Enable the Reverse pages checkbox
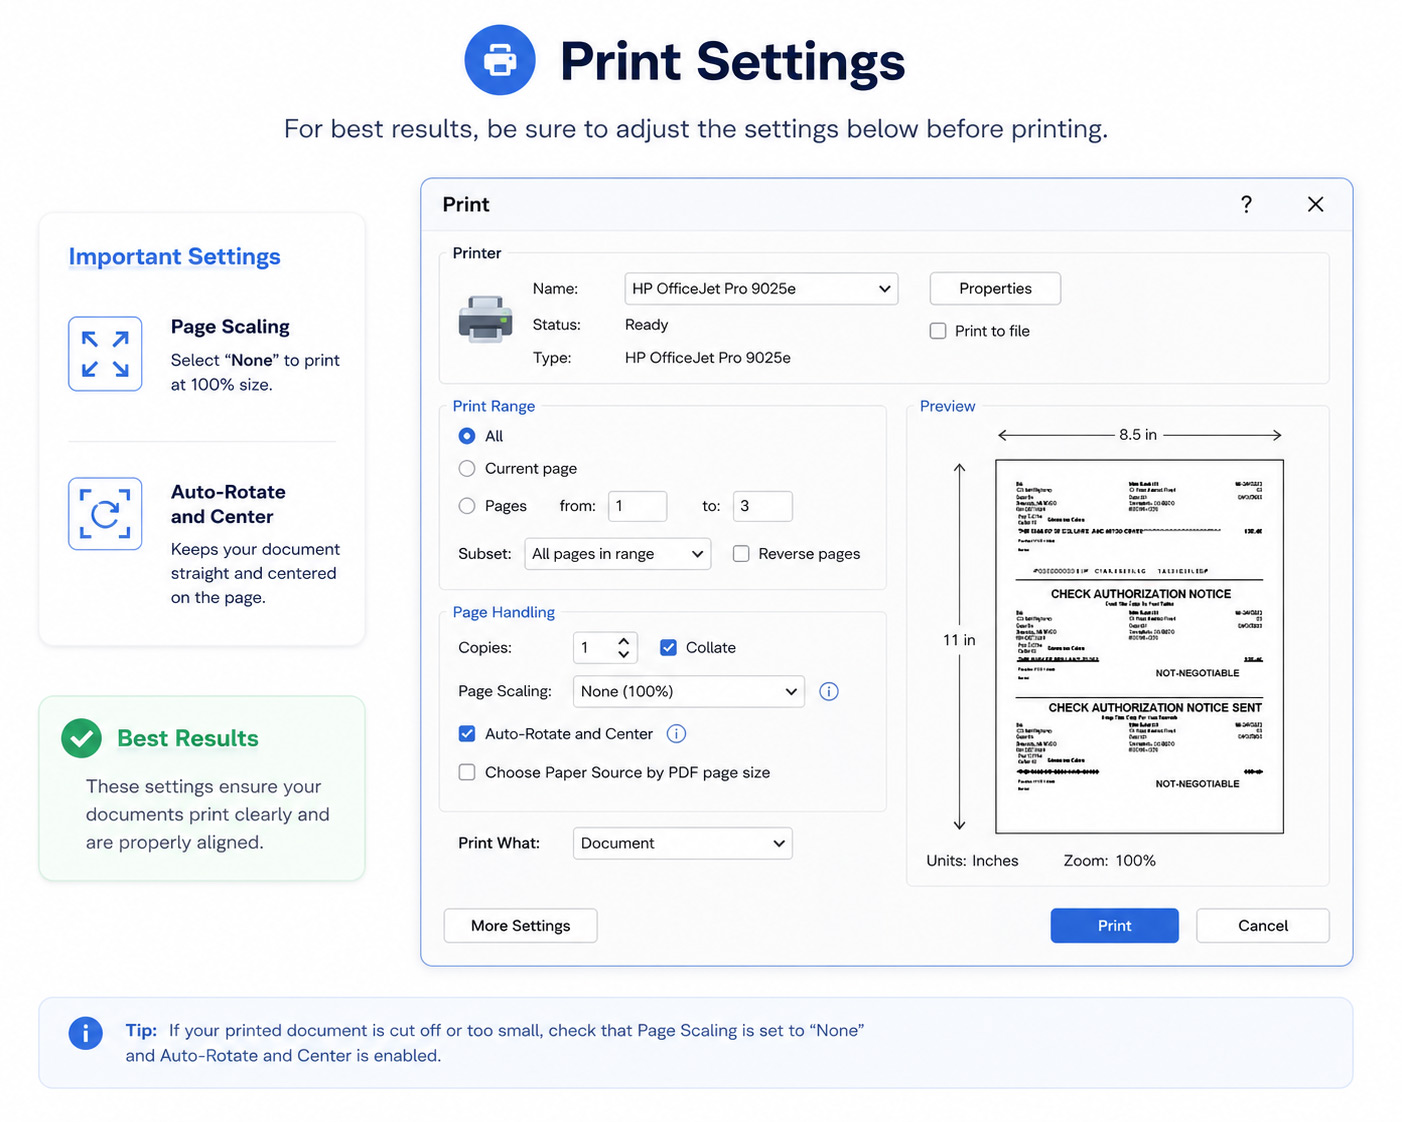 tap(741, 554)
